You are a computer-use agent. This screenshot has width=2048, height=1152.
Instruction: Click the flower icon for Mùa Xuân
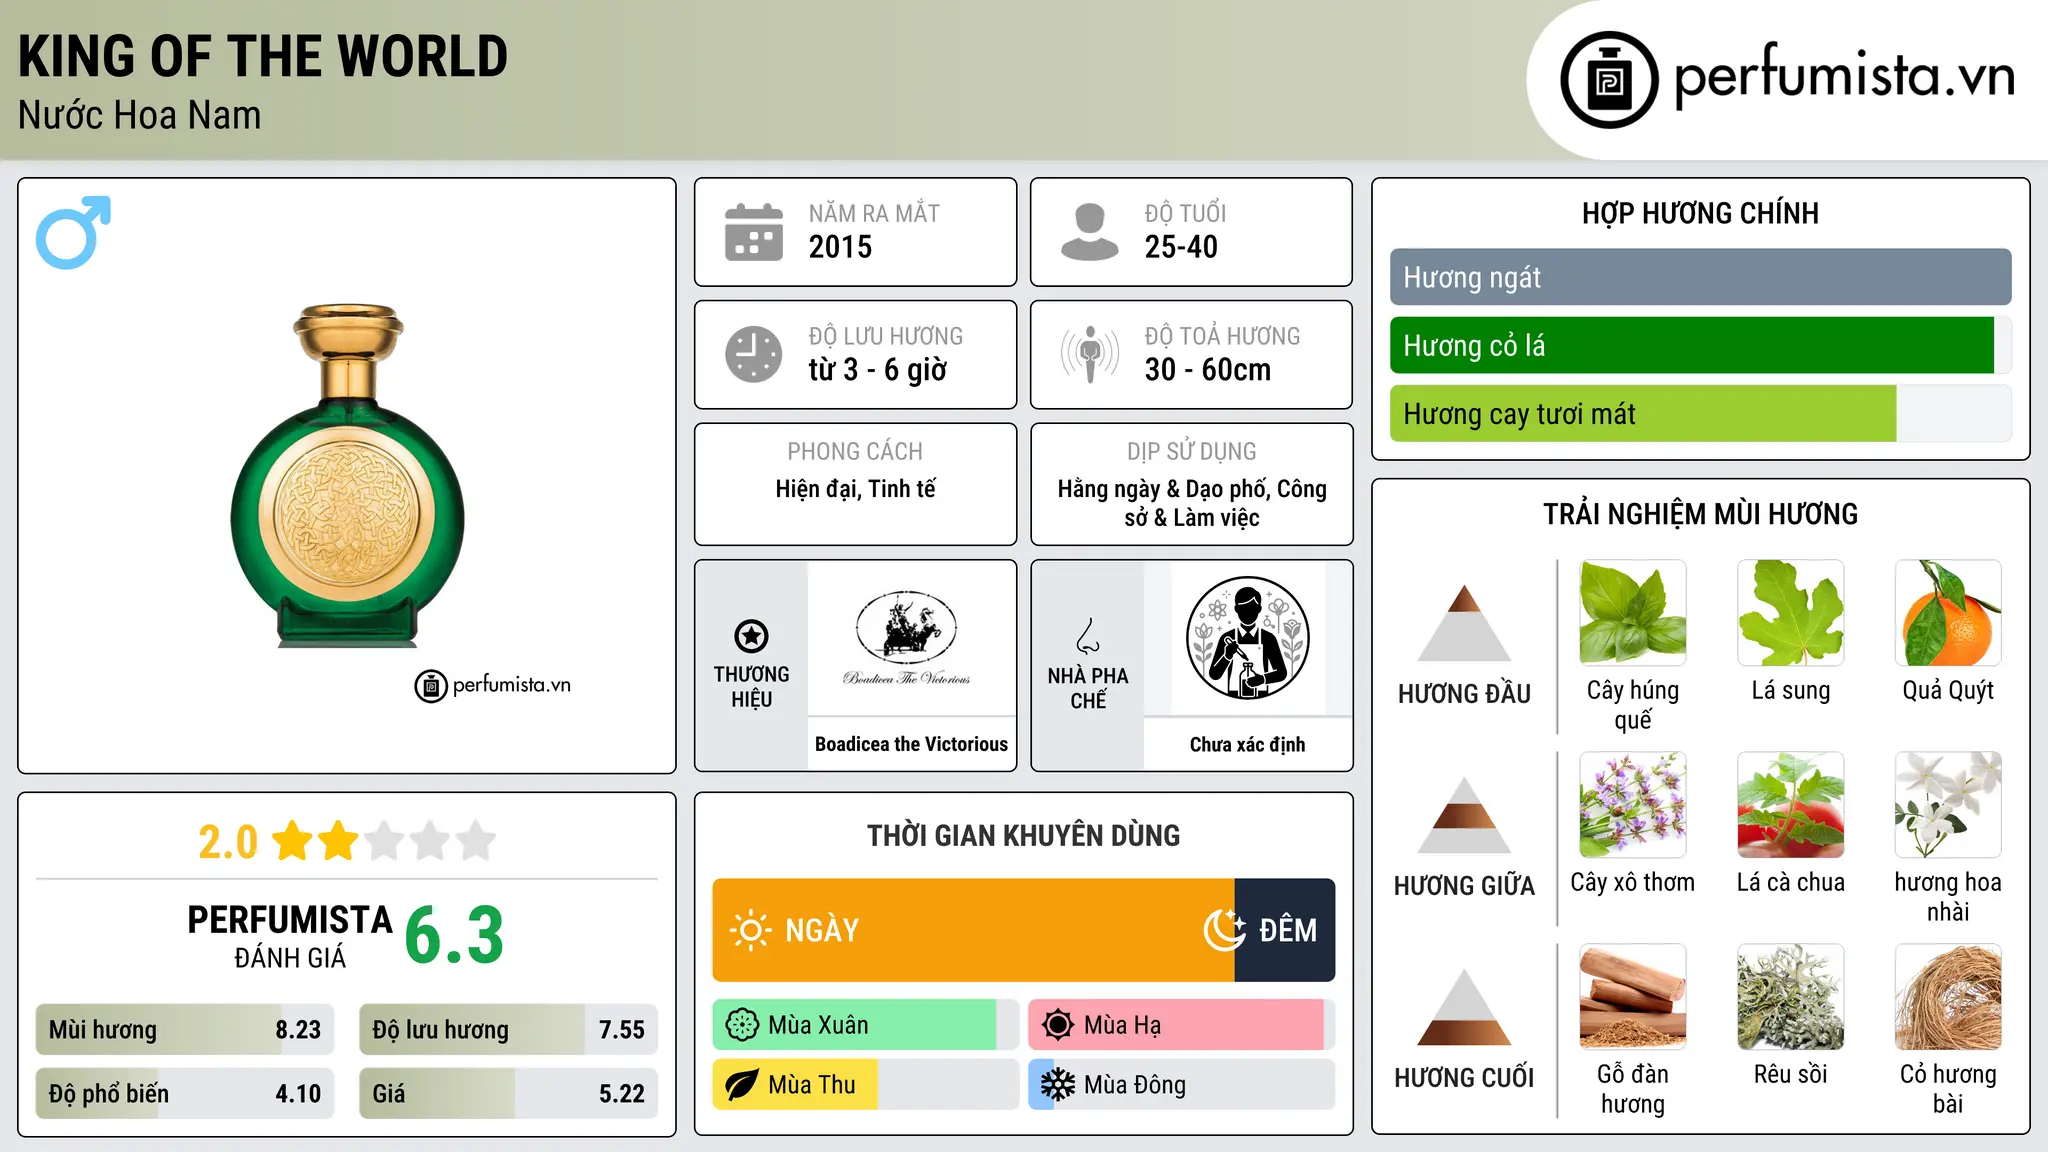[742, 1025]
